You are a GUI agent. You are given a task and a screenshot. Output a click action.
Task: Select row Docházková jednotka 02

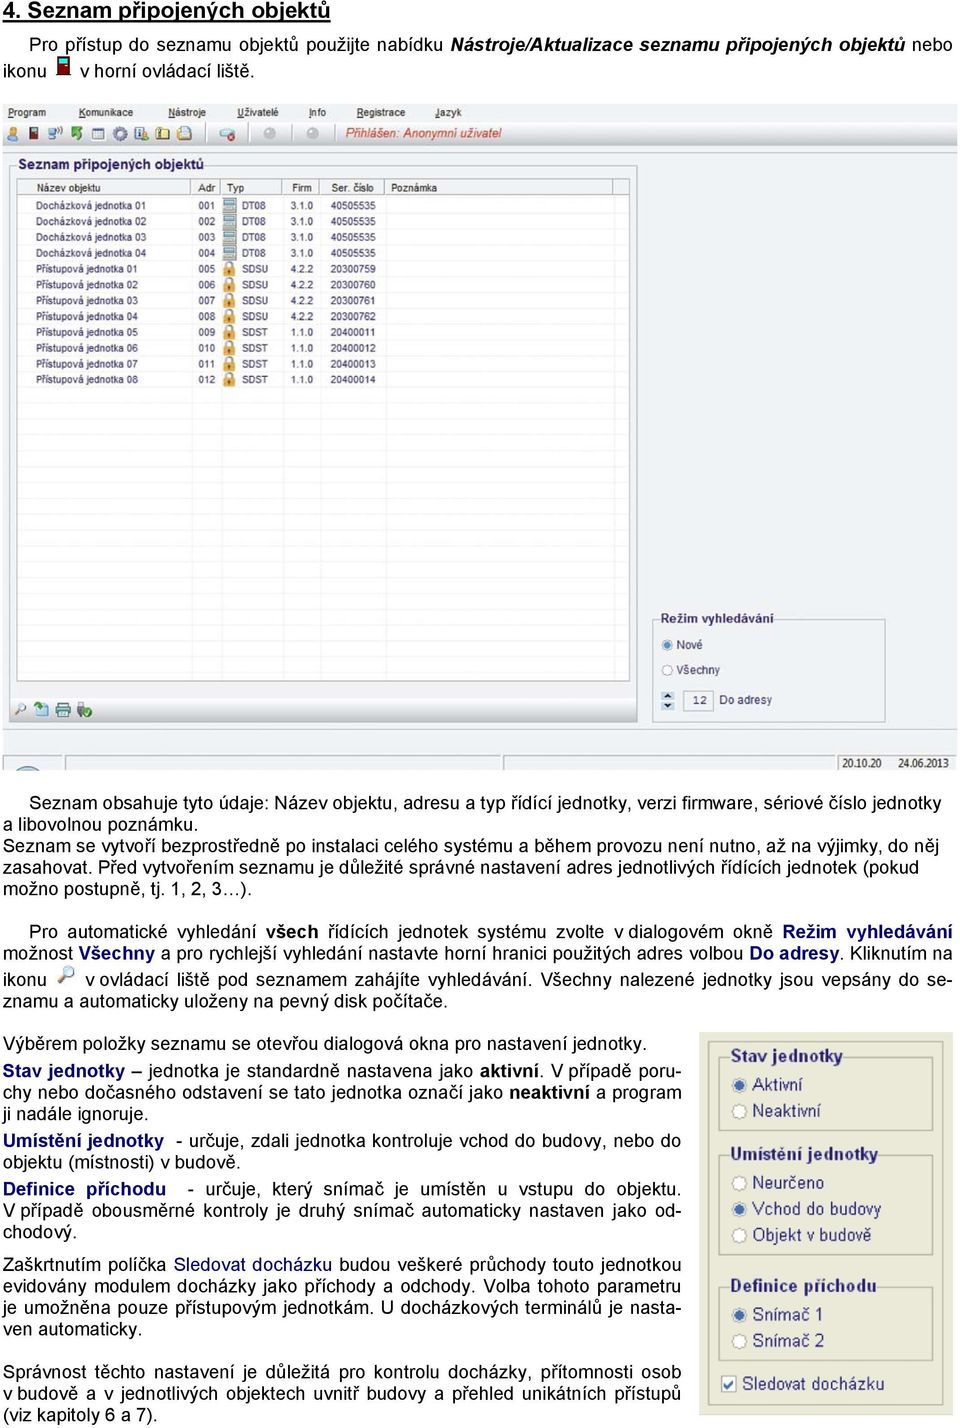click(x=323, y=221)
